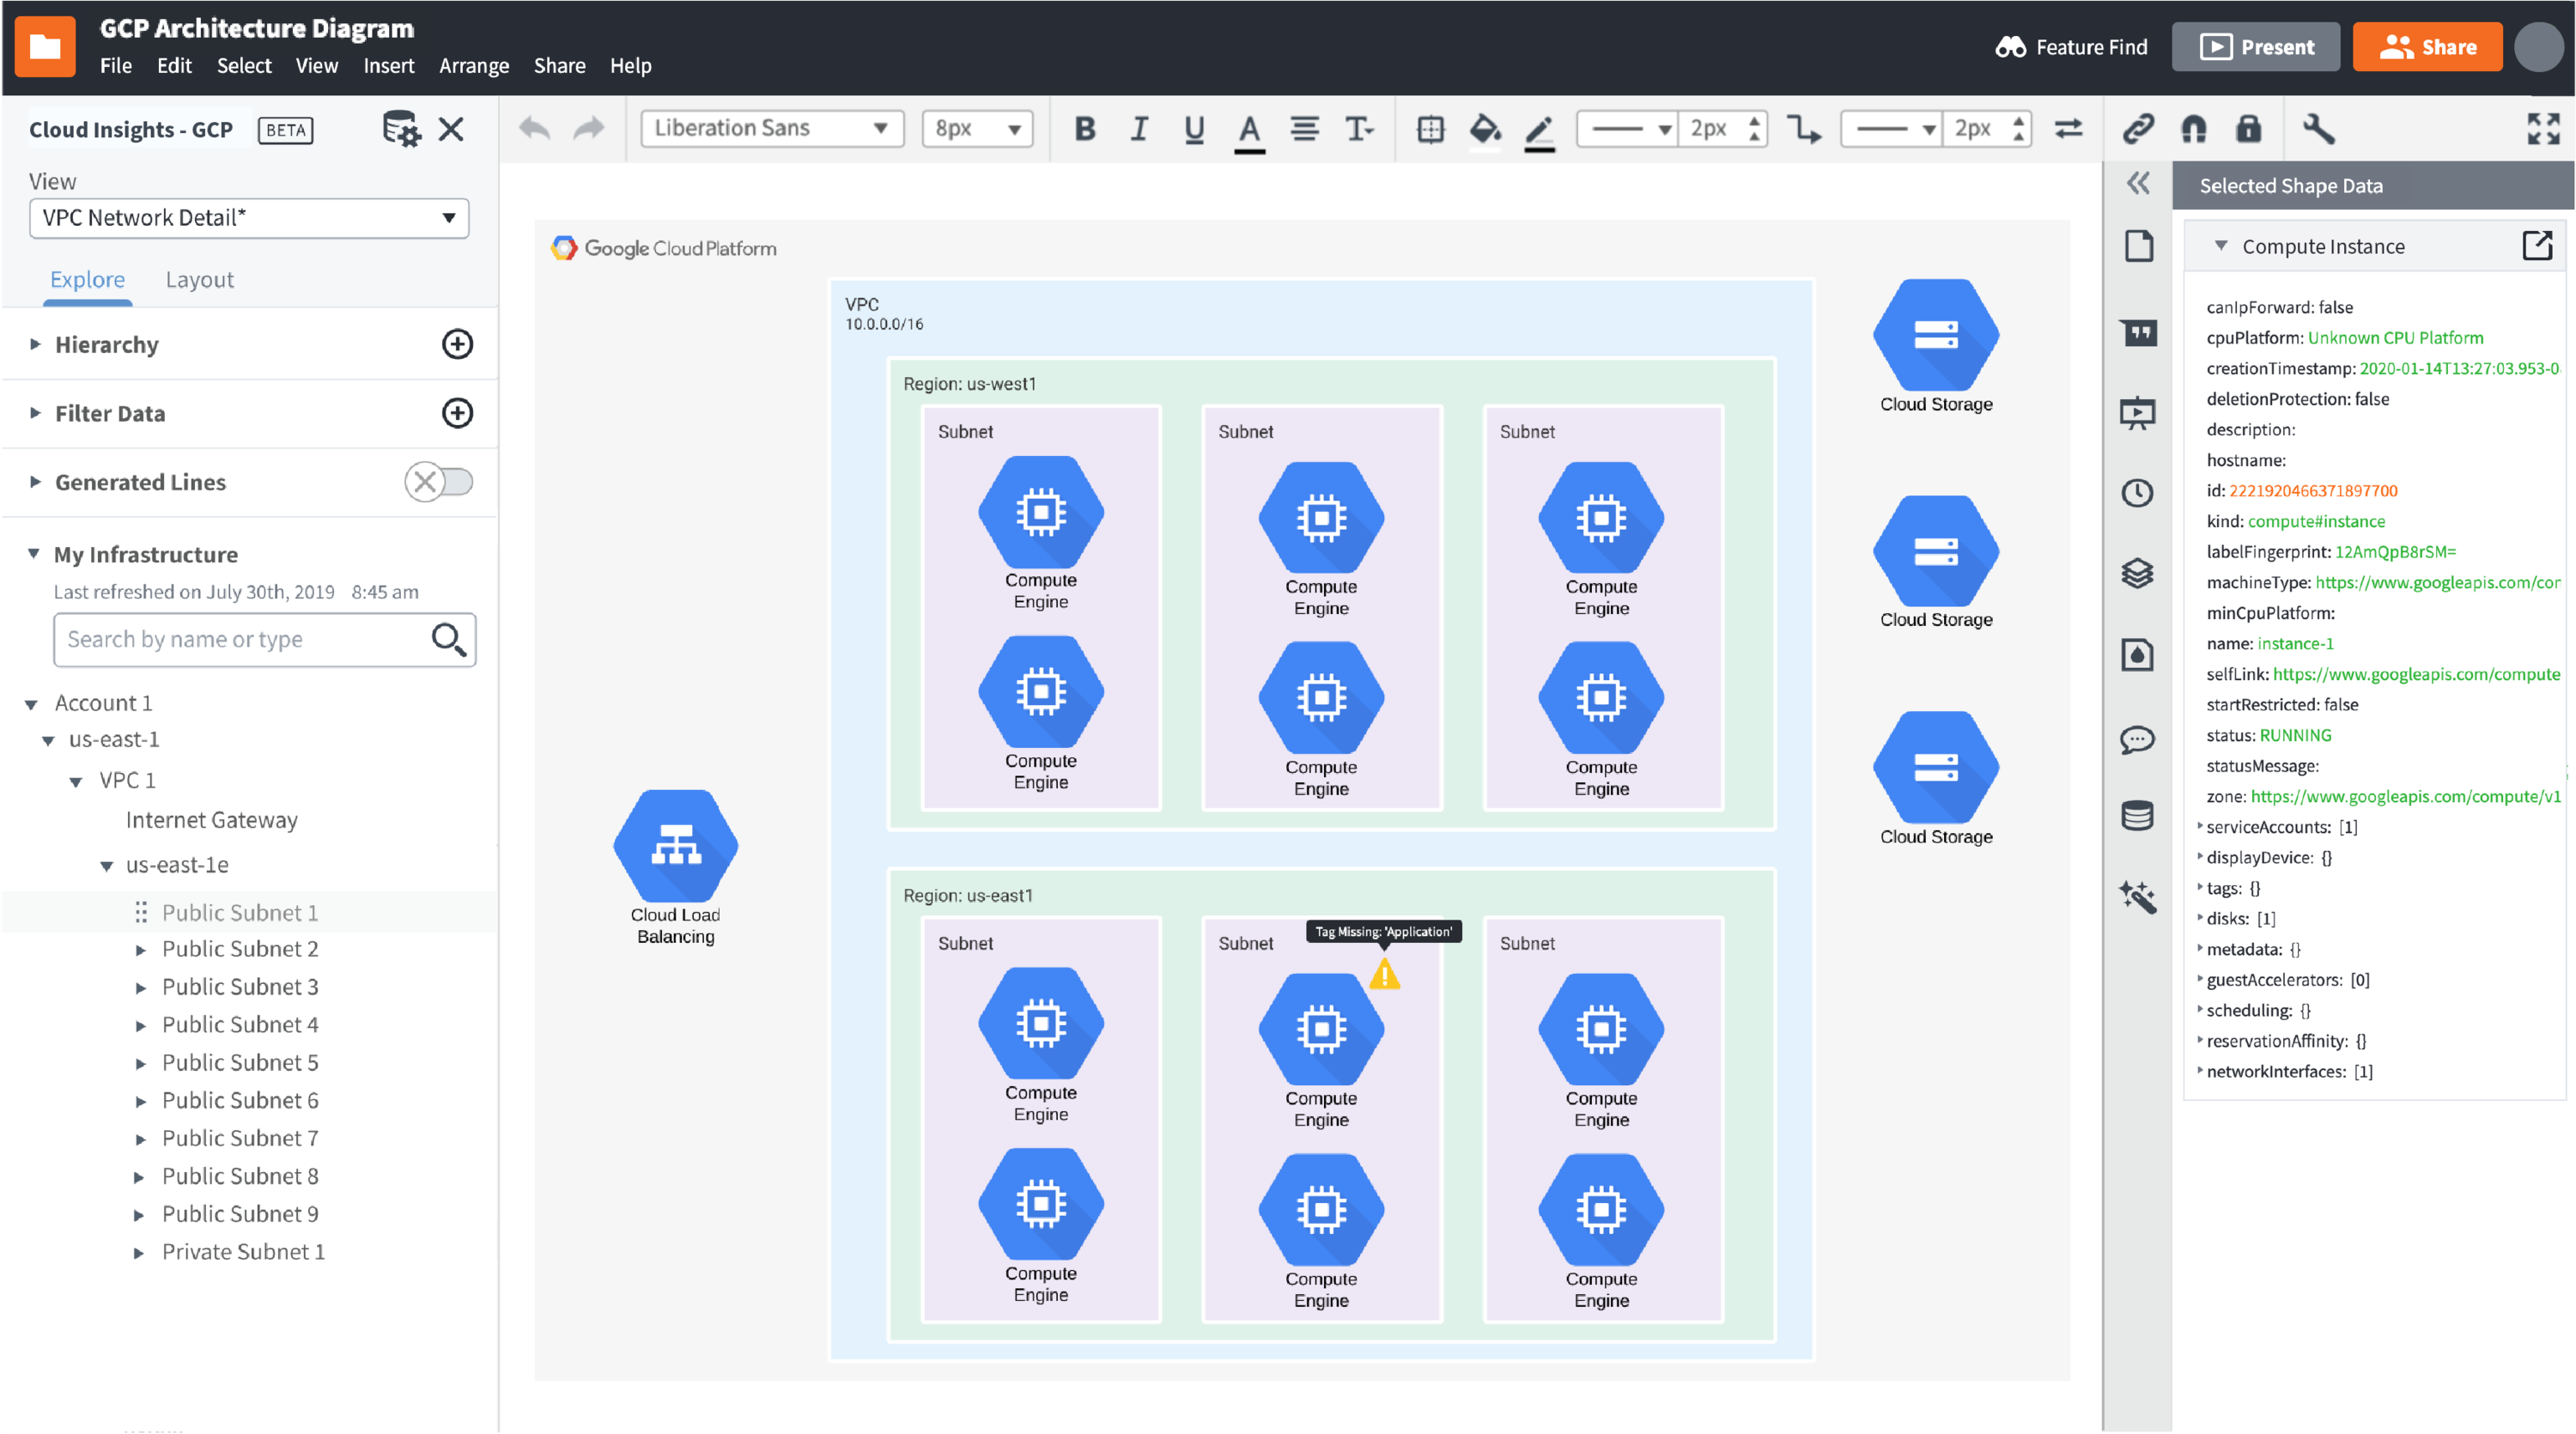Select Internet Gateway in tree

click(212, 820)
